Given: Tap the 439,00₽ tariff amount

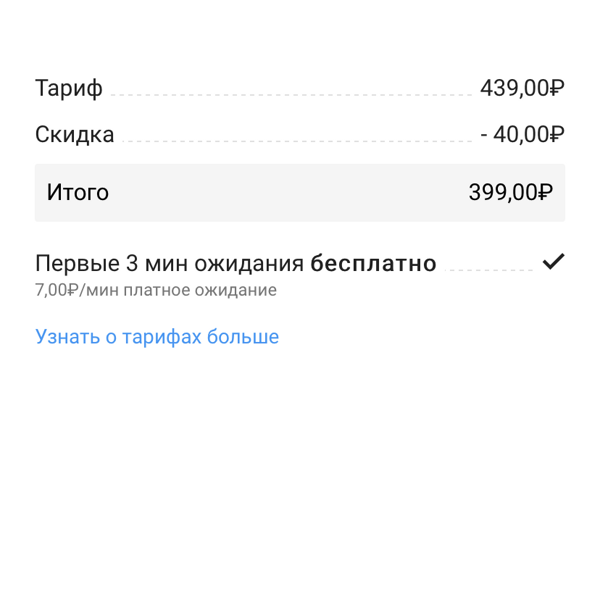Looking at the screenshot, I should (x=522, y=88).
